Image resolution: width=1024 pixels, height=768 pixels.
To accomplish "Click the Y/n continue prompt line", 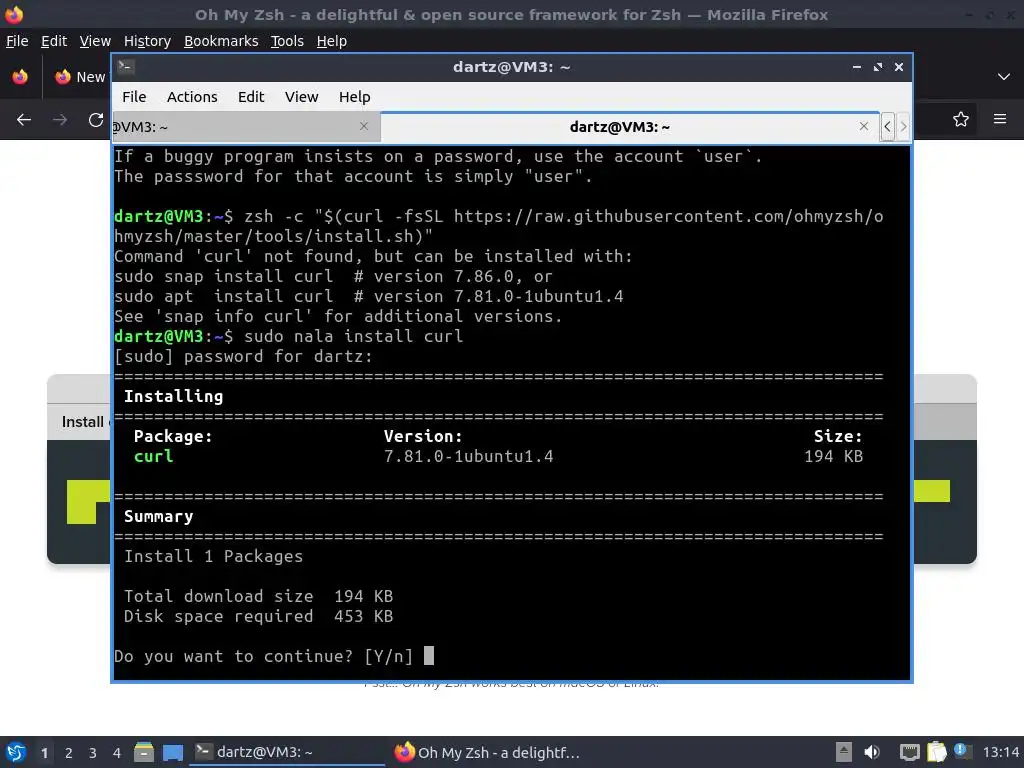I will pos(274,656).
